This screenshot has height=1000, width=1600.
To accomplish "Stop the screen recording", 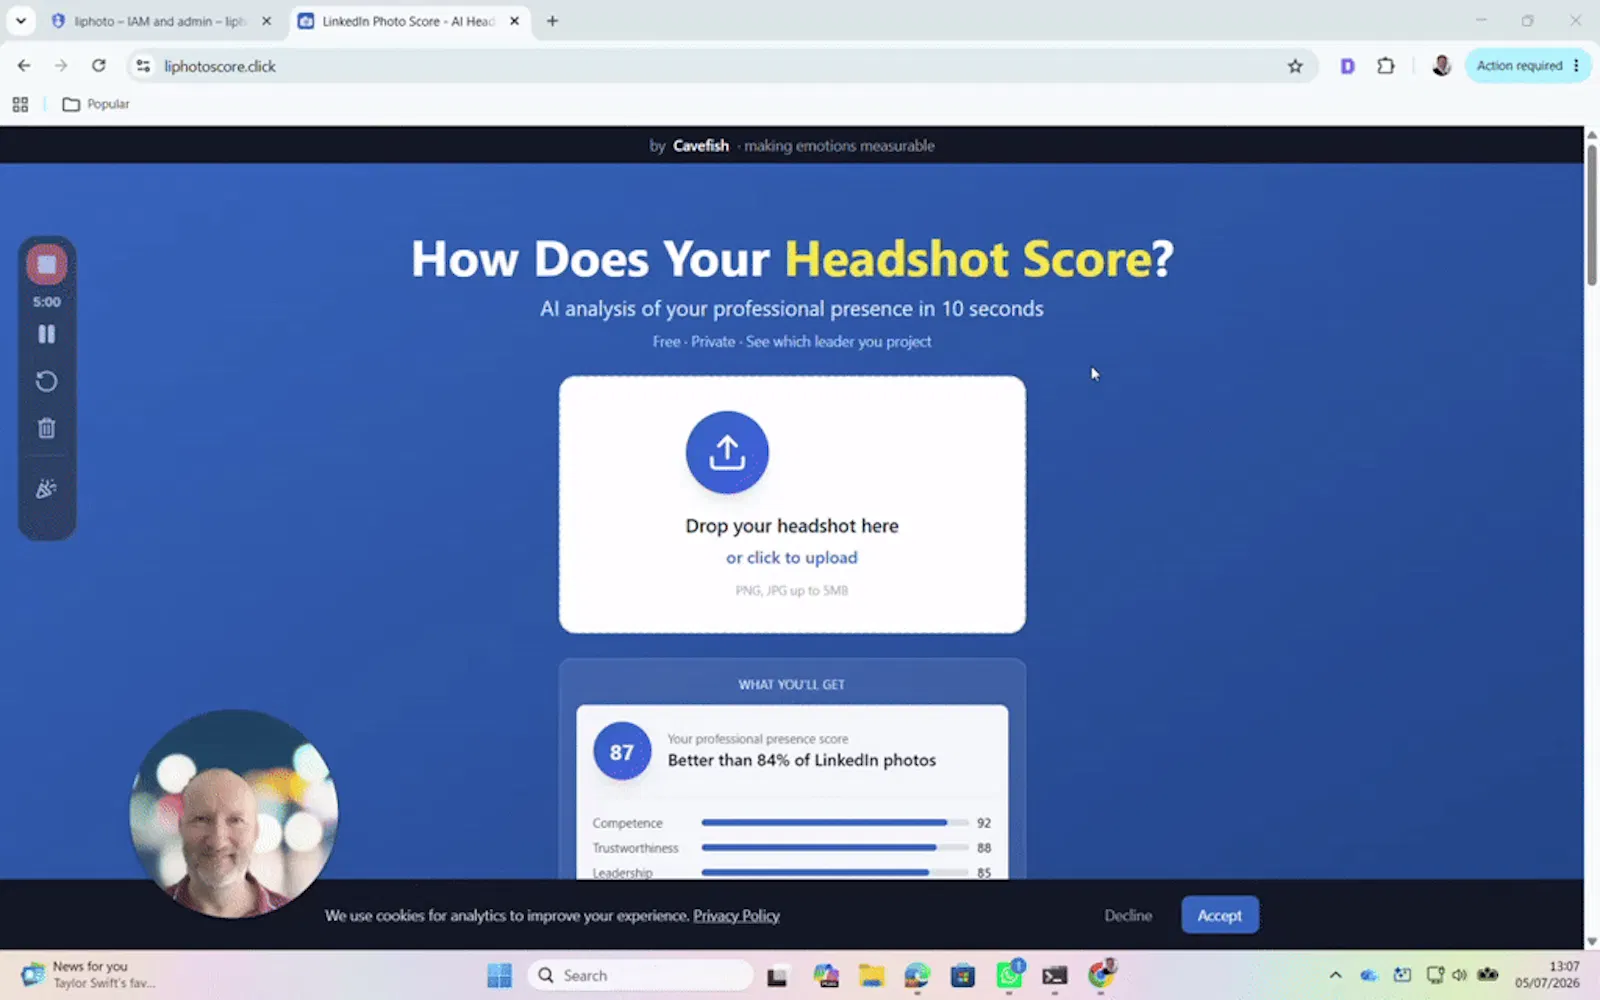I will [x=46, y=264].
